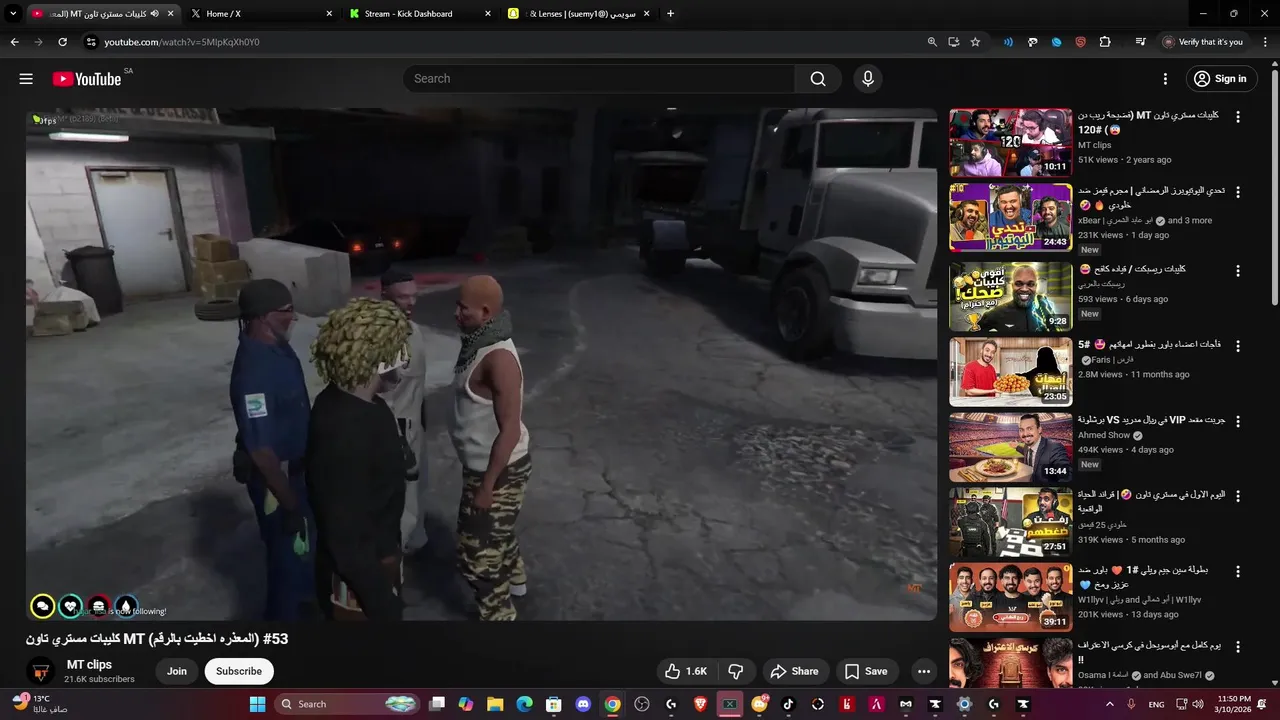
Task: Open options menu for the Faris 2.8M views video
Action: click(x=1238, y=346)
